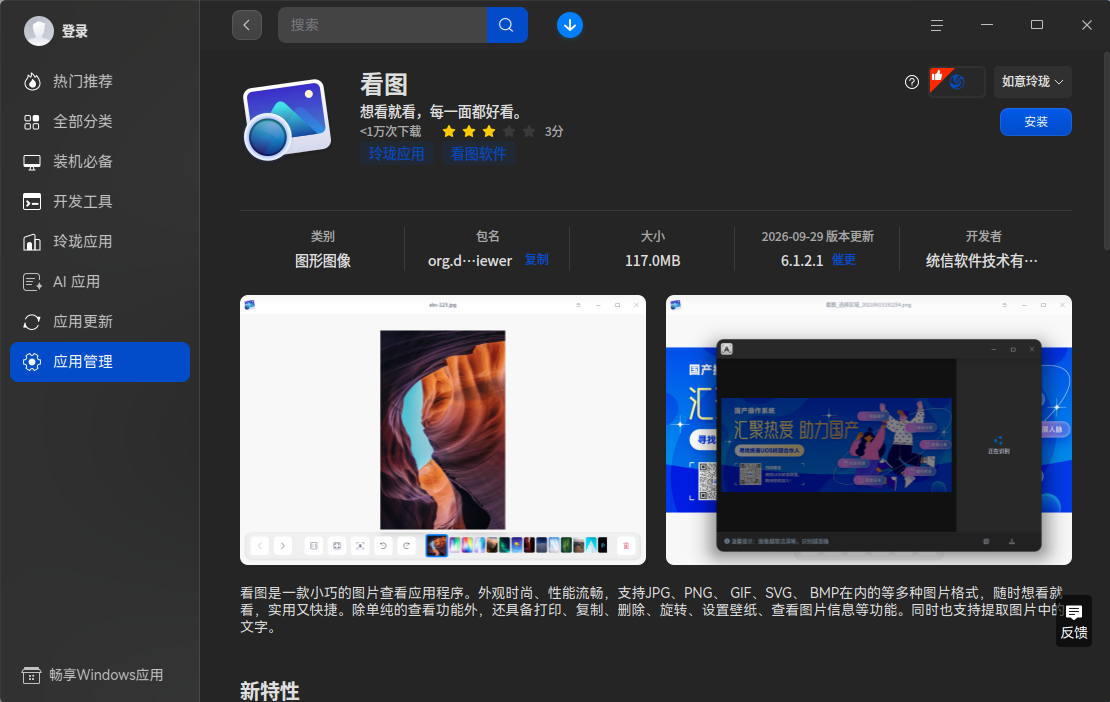
Task: Click the login avatar icon
Action: pyautogui.click(x=39, y=31)
